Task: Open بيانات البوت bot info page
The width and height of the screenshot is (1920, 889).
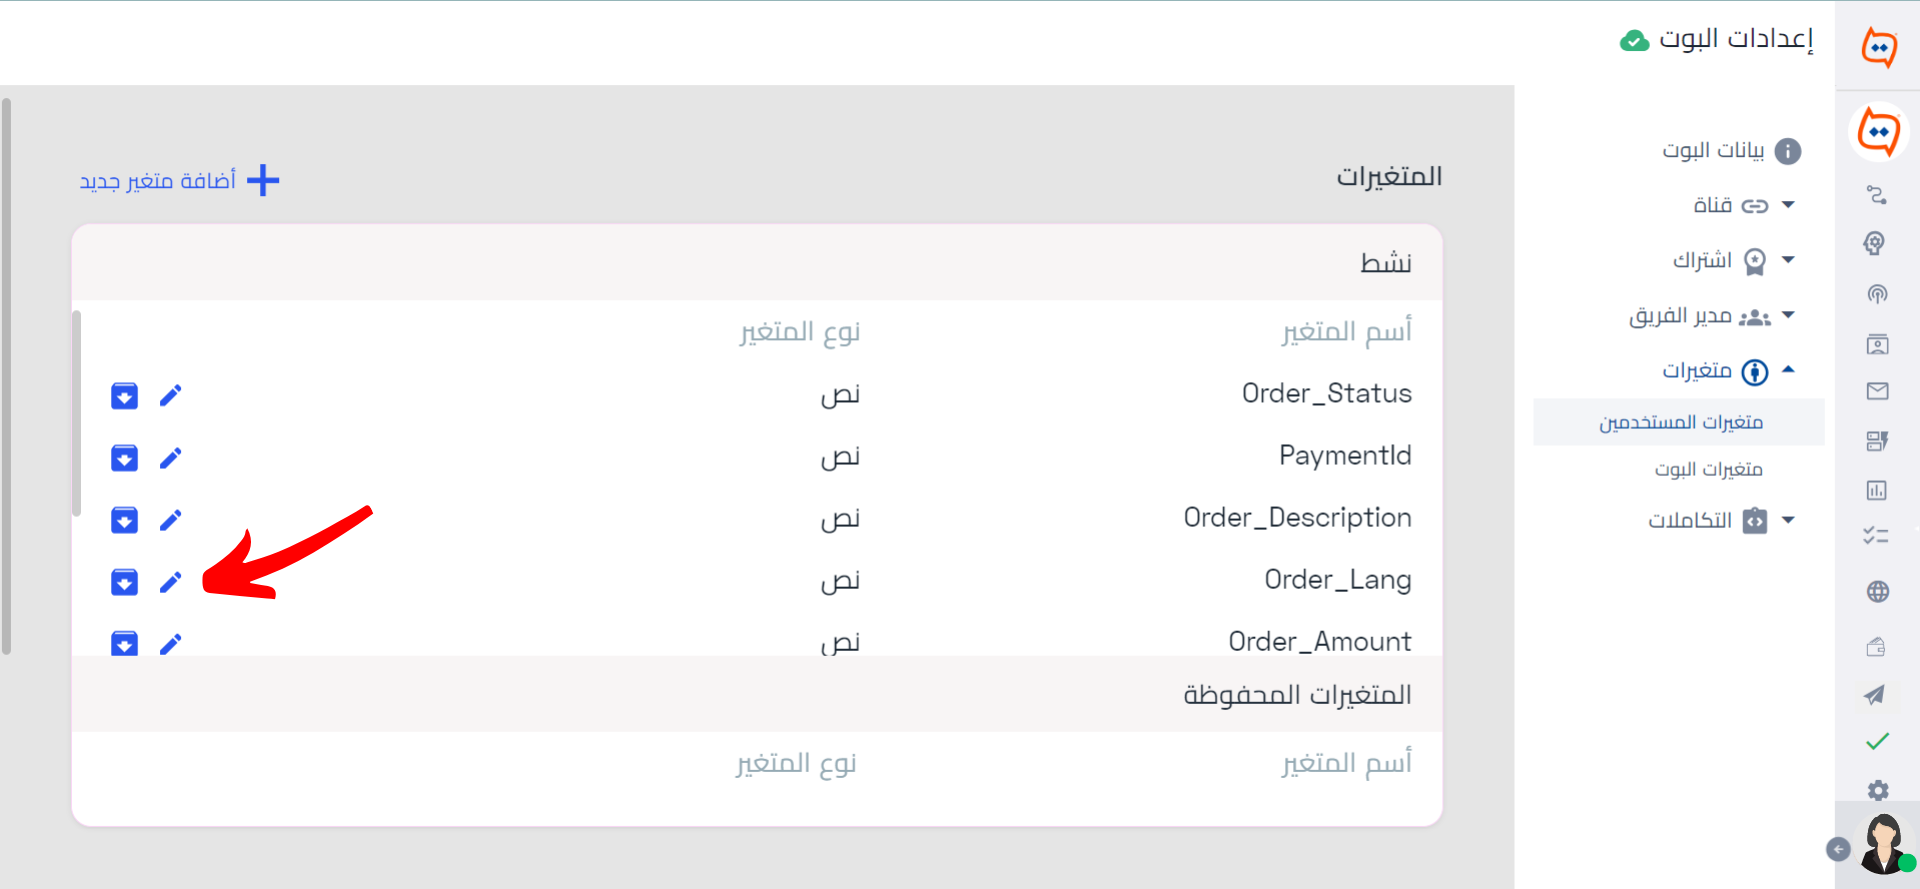Action: [1732, 150]
